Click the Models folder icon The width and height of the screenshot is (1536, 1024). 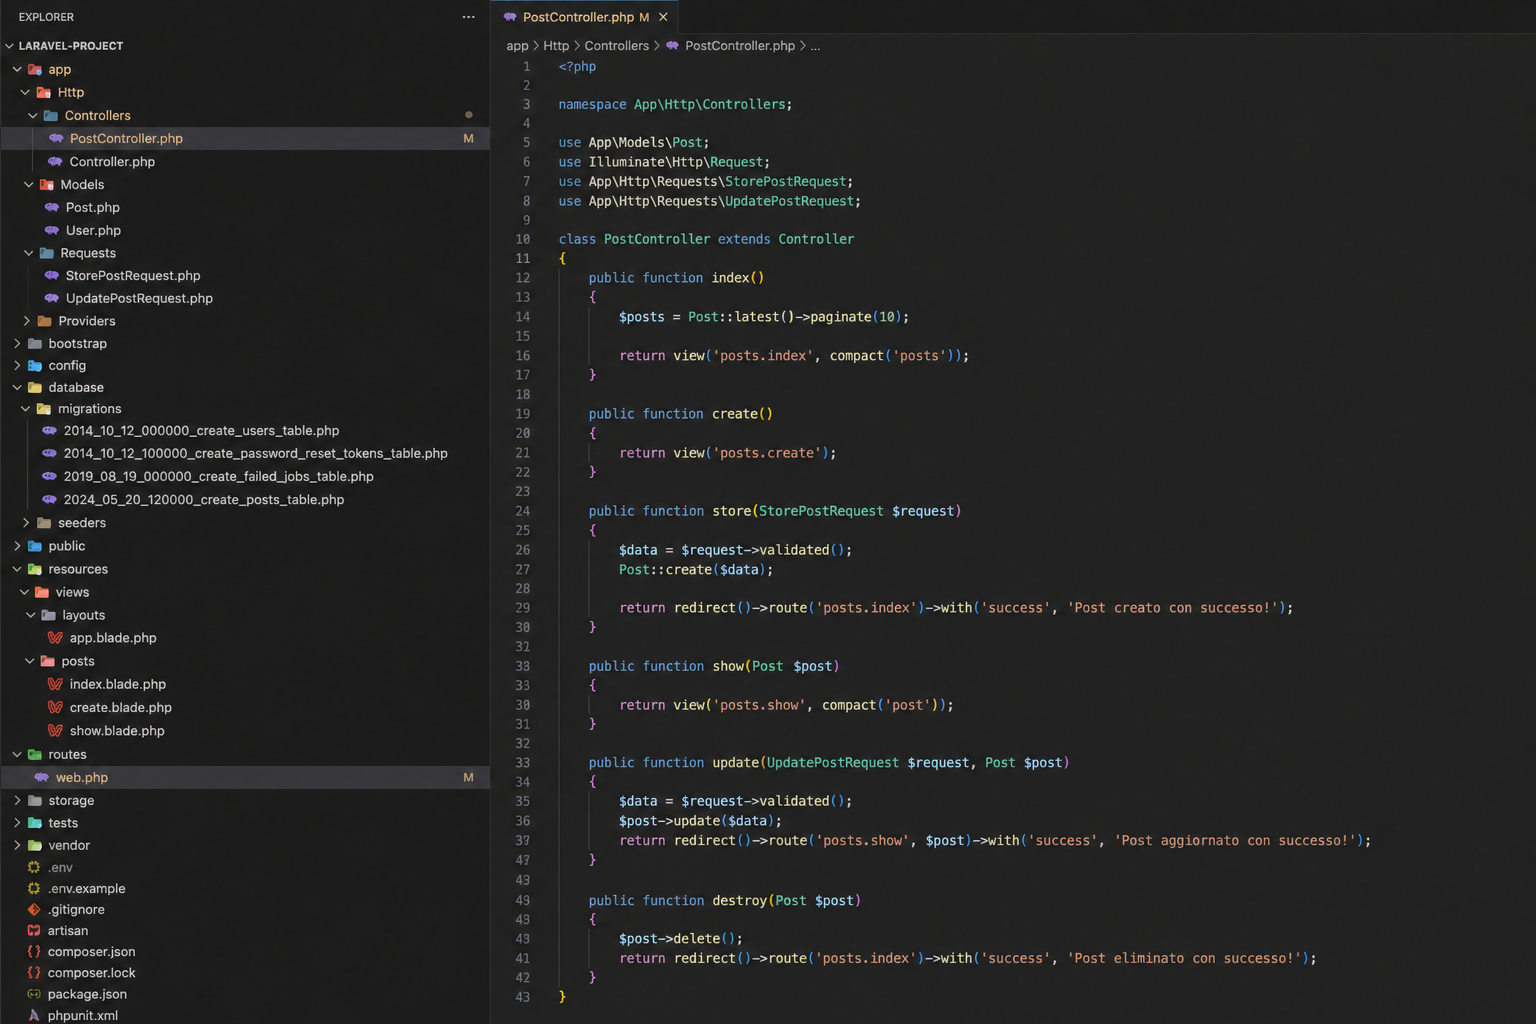46,184
